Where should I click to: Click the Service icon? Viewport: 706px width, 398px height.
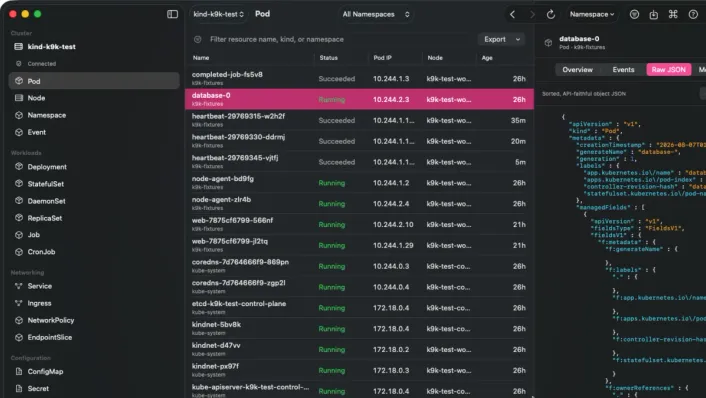19,286
